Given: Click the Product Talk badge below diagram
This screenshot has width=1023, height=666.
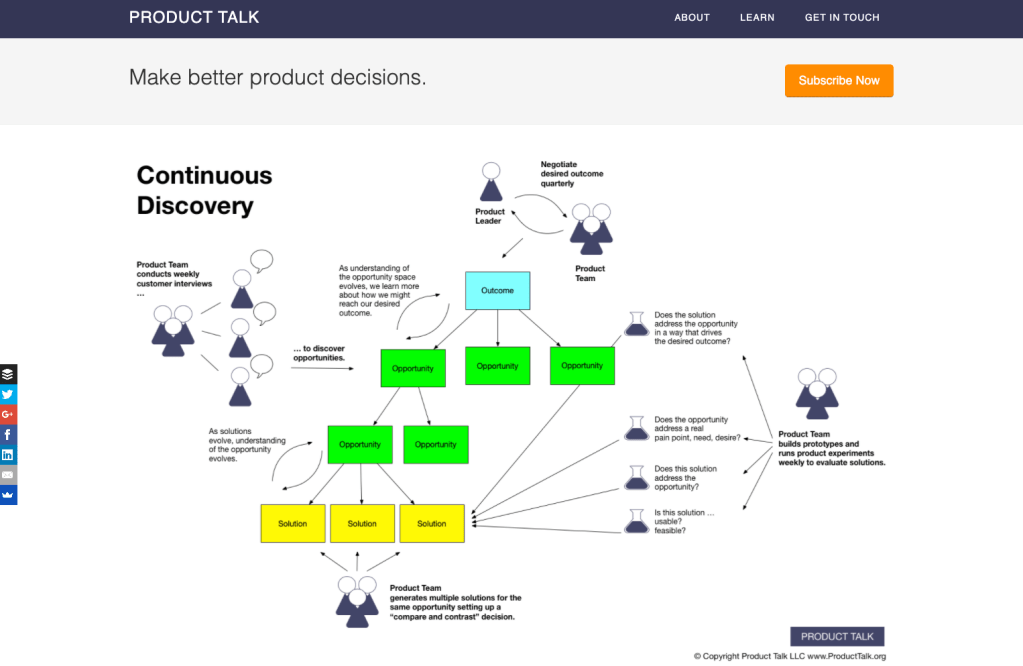Looking at the screenshot, I should pos(837,636).
